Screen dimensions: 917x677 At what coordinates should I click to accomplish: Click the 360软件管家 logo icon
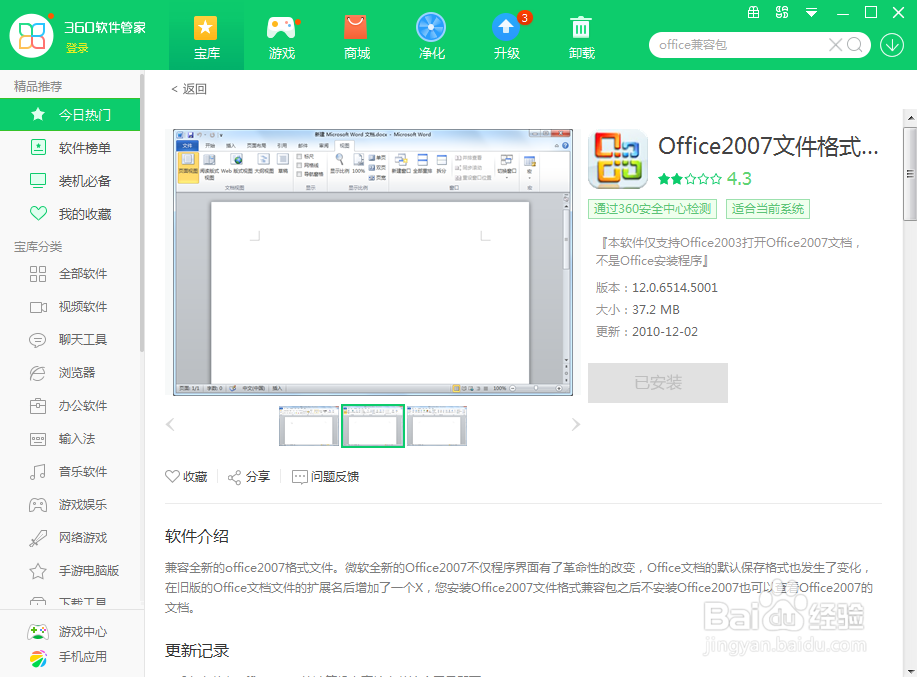32,36
